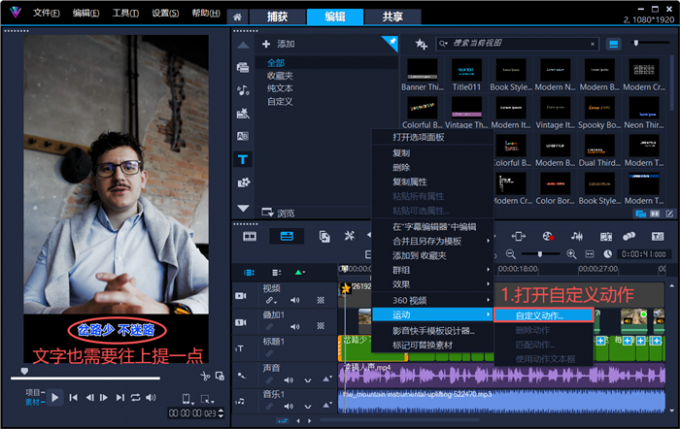
Task: Click the 浏览 browse button
Action: pos(278,213)
